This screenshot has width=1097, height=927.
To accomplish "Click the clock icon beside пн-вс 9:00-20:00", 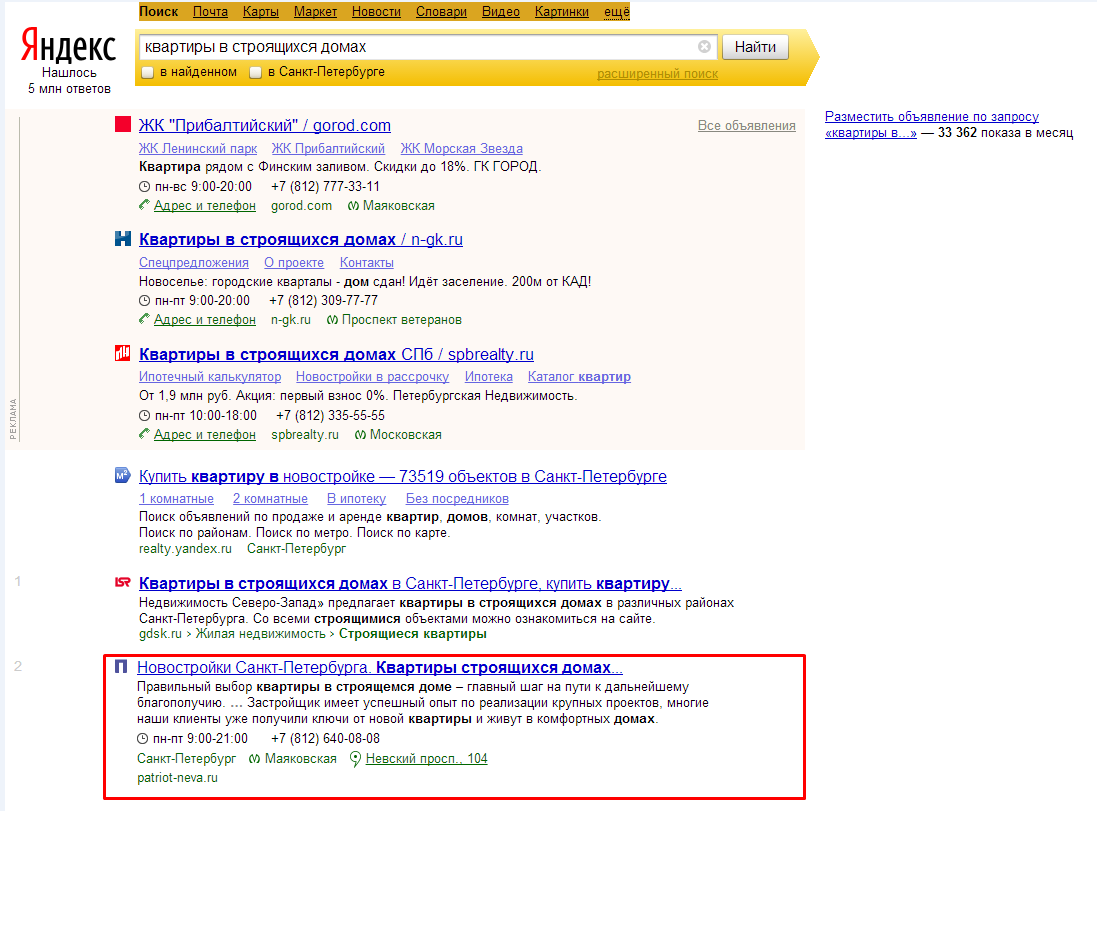I will [144, 187].
